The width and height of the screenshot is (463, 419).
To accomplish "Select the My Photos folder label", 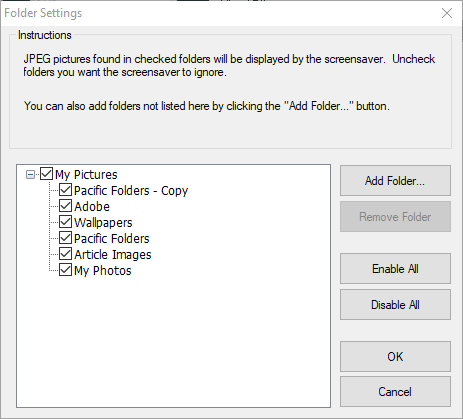I will pos(103,271).
